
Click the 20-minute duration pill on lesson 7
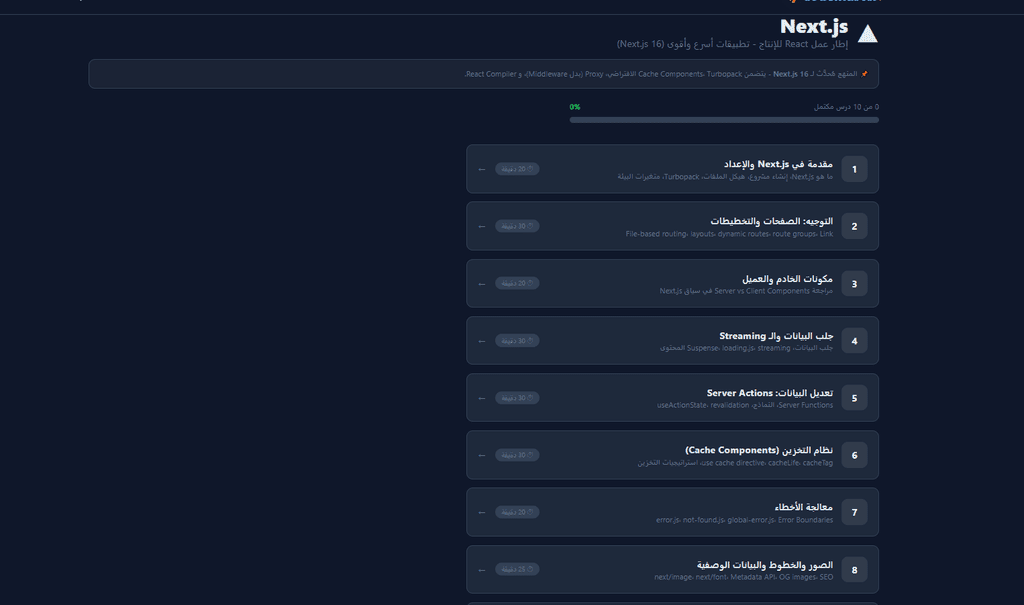pyautogui.click(x=517, y=512)
